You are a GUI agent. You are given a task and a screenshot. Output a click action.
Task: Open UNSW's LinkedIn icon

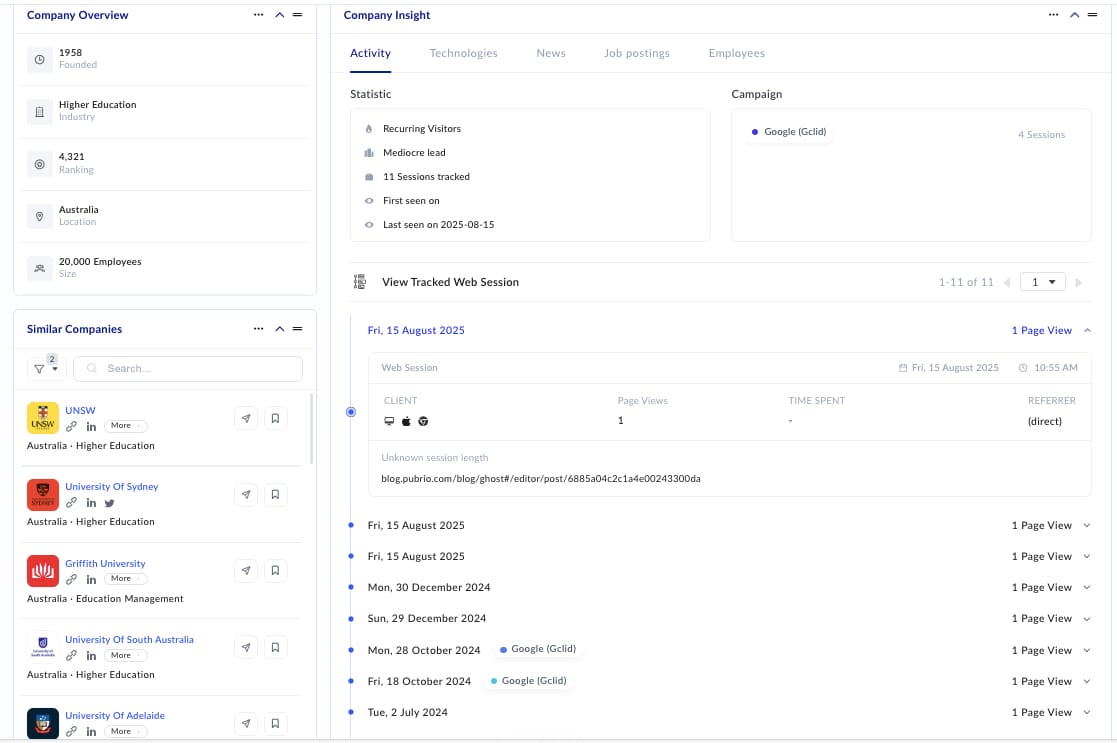tap(91, 426)
